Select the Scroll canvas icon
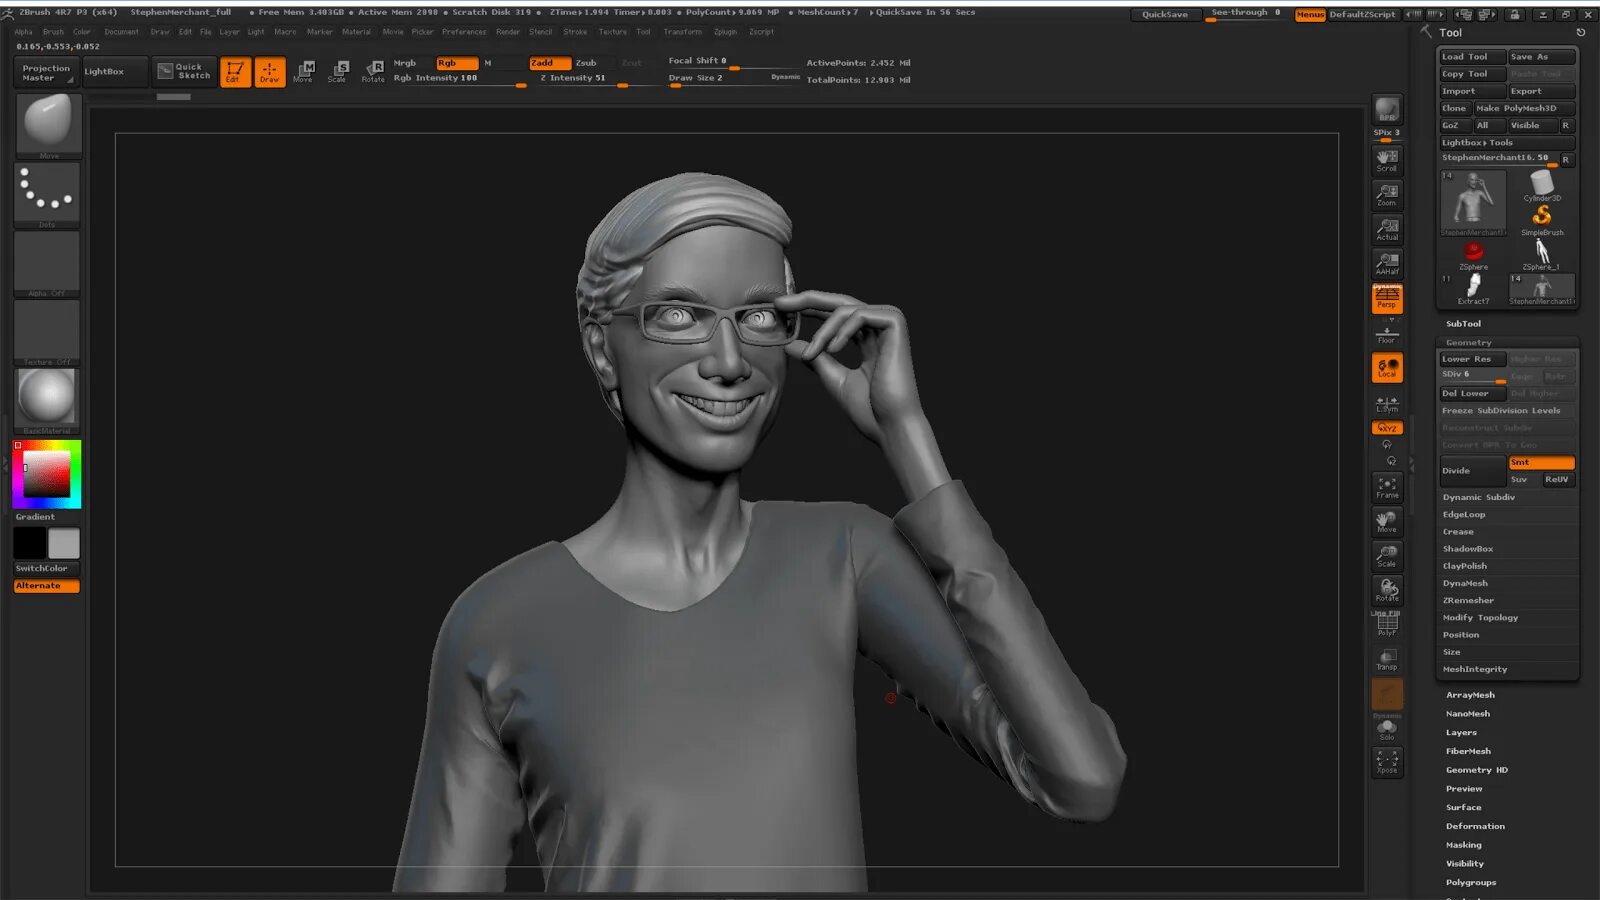 1387,161
